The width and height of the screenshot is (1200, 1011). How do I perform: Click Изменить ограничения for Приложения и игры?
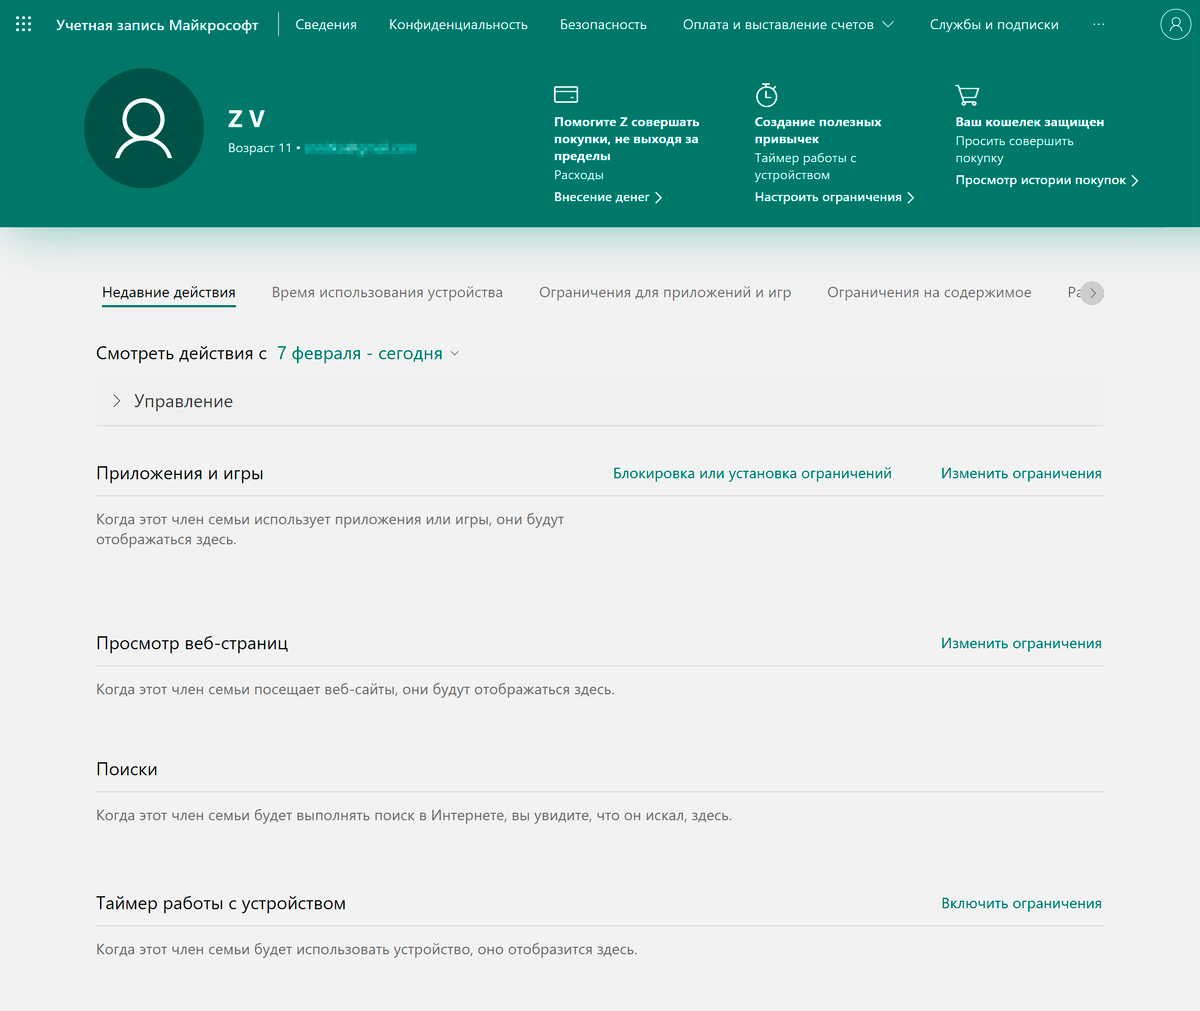point(1021,473)
